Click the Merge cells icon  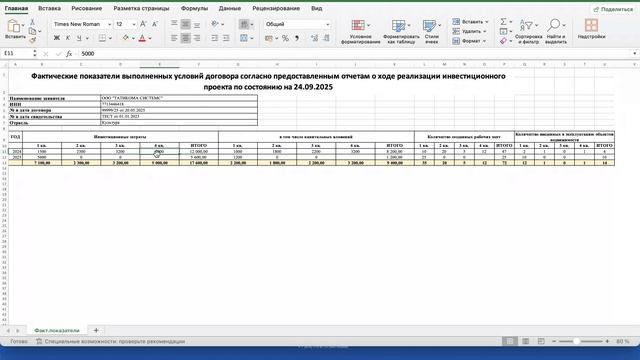244,38
